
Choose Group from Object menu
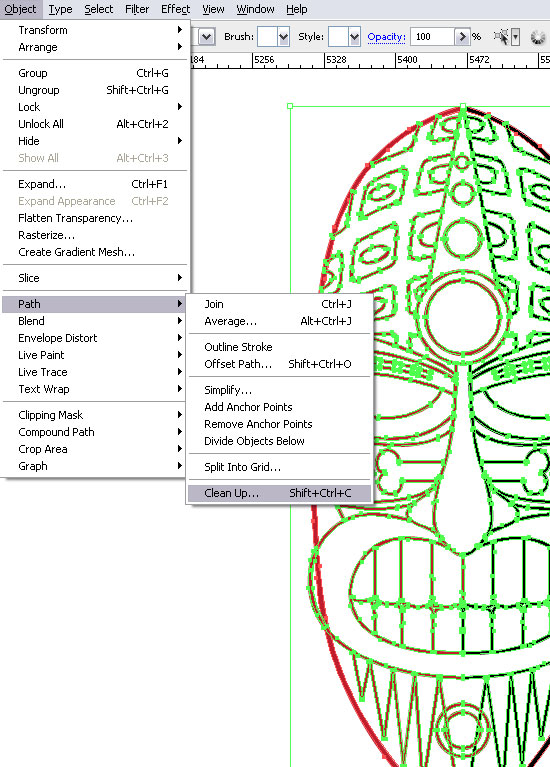94,73
